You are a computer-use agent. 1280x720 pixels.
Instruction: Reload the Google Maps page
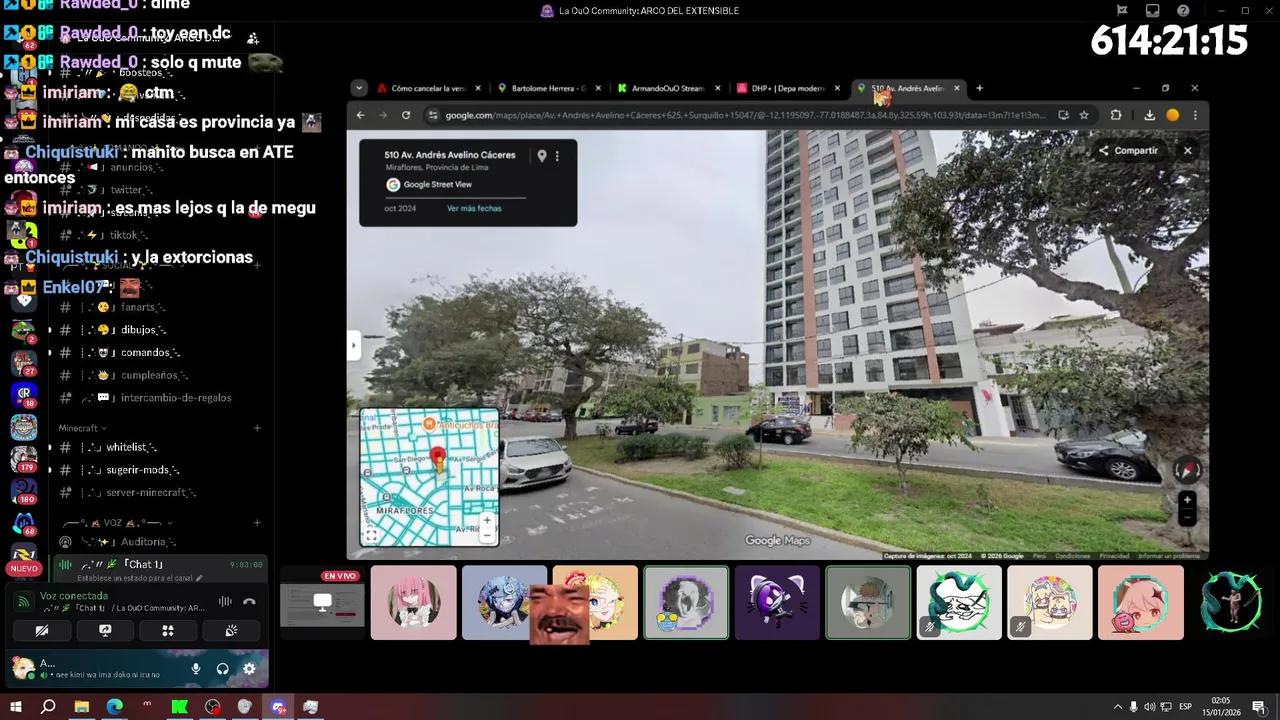(x=406, y=115)
